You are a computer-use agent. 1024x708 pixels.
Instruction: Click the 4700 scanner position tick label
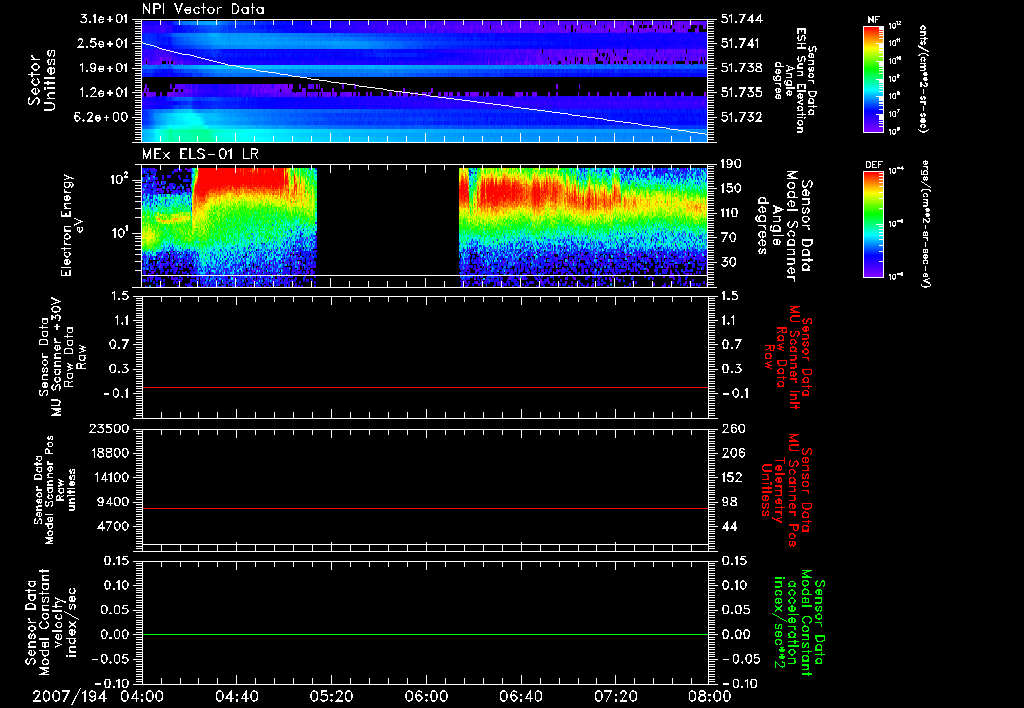point(112,526)
